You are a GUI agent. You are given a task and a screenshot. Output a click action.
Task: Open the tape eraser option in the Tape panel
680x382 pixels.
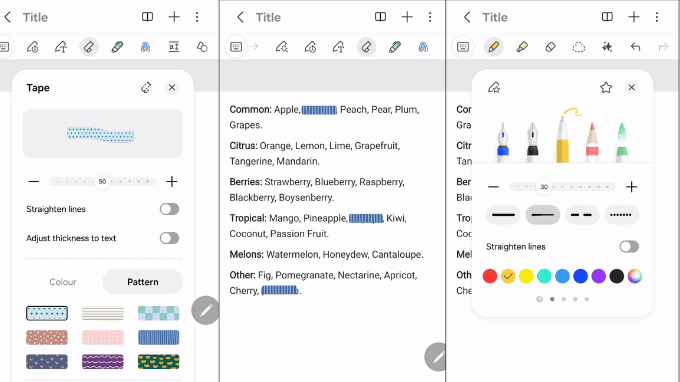click(x=146, y=88)
